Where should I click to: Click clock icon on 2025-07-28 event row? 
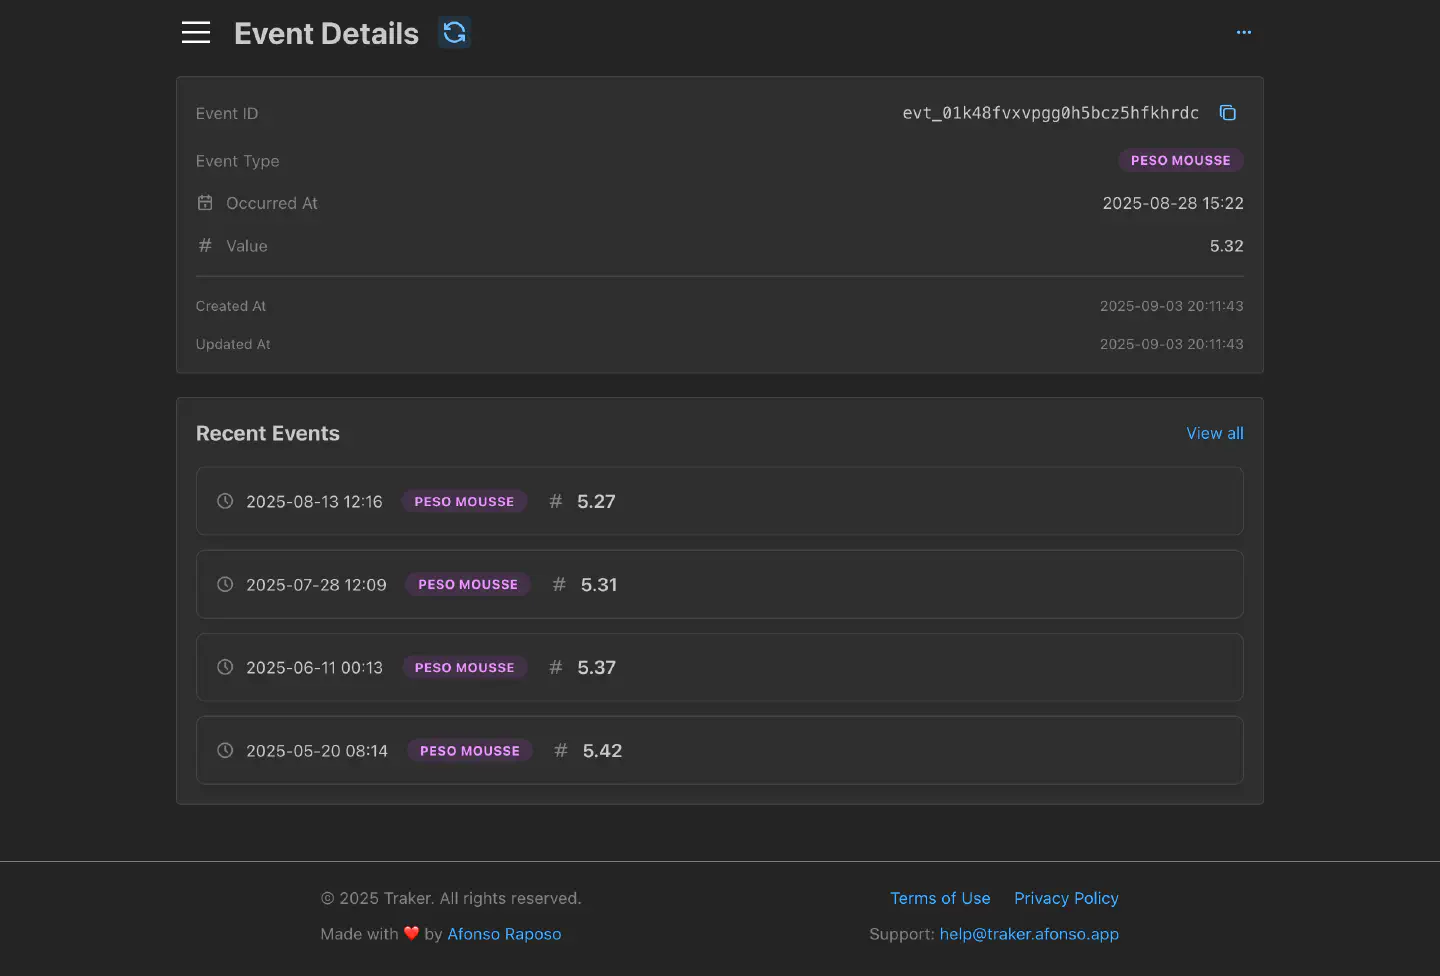click(225, 584)
